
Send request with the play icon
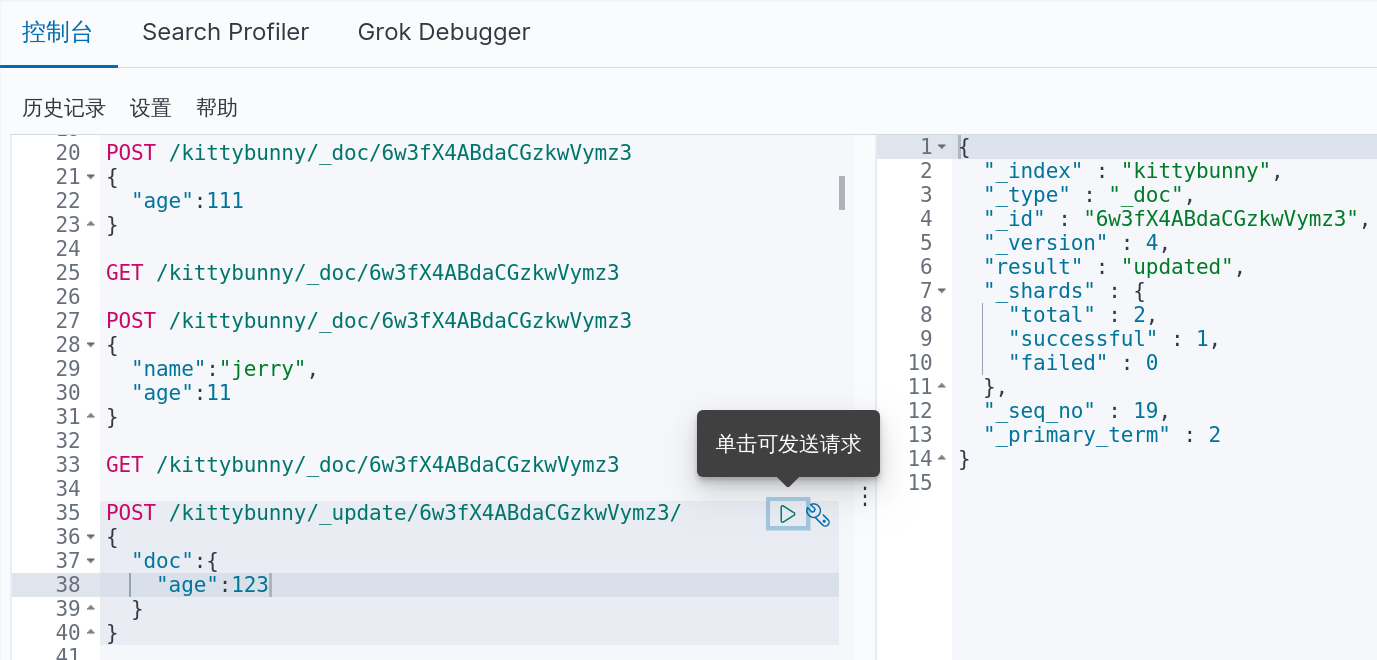tap(788, 514)
